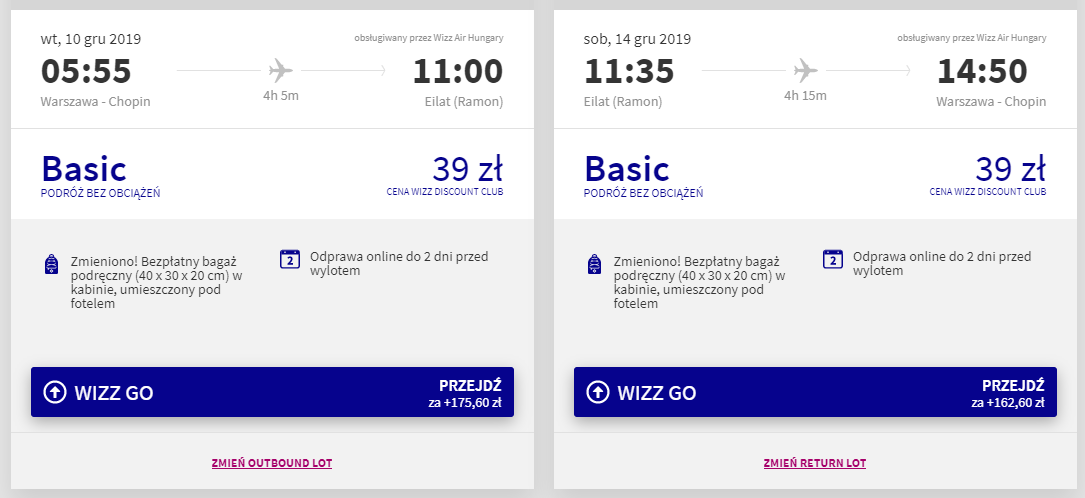Click the 05:55 departure time from Warszawa
Screen dimensions: 1085x498
point(86,72)
